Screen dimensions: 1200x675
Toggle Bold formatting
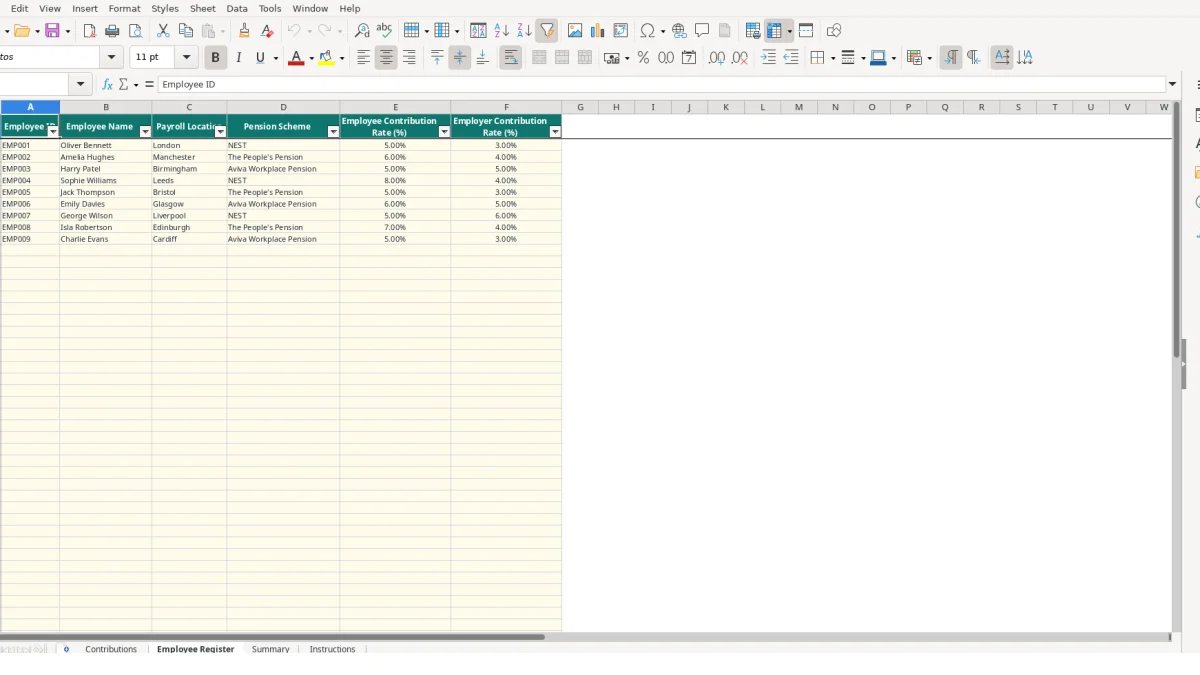(x=214, y=58)
